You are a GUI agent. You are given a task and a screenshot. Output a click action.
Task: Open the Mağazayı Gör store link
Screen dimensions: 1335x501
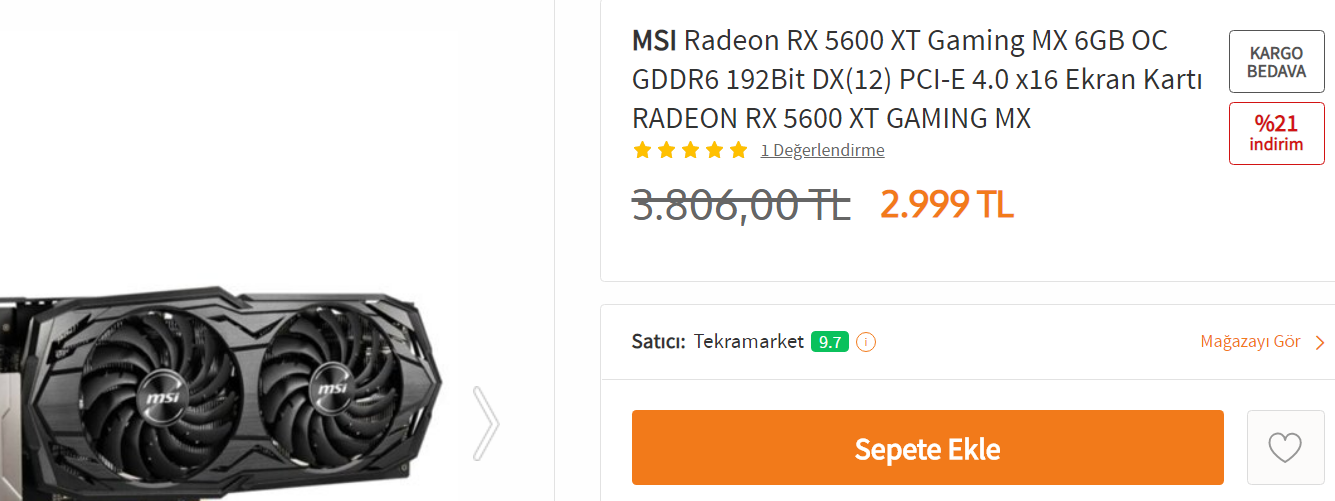pos(1250,342)
